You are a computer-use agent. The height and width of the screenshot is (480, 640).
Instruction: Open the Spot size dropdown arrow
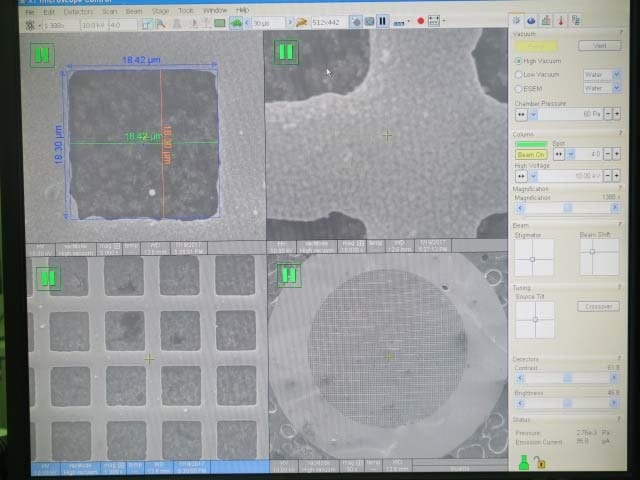(x=571, y=154)
